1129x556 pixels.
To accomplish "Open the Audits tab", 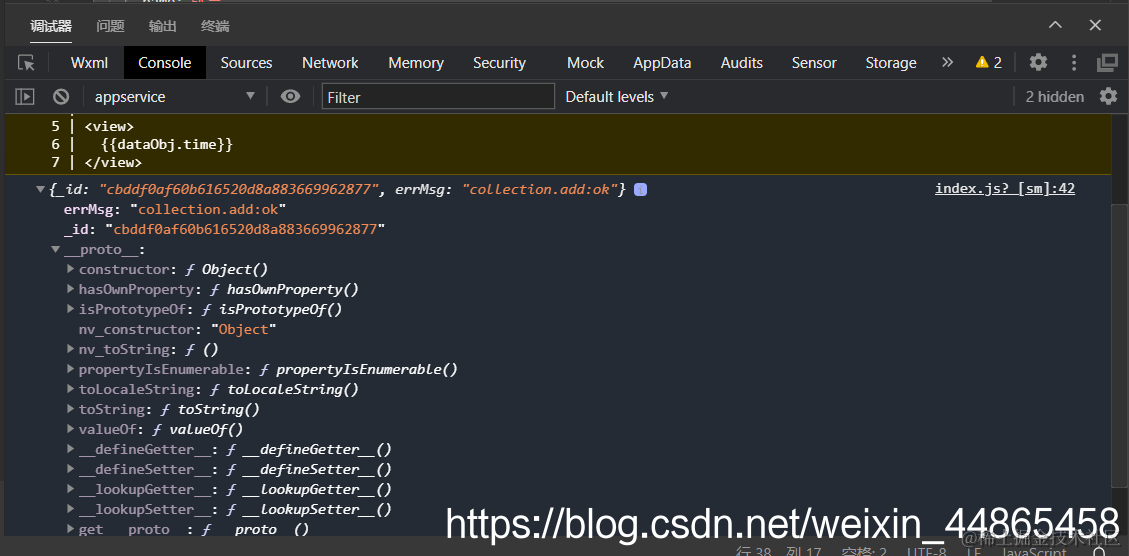I will click(x=742, y=63).
